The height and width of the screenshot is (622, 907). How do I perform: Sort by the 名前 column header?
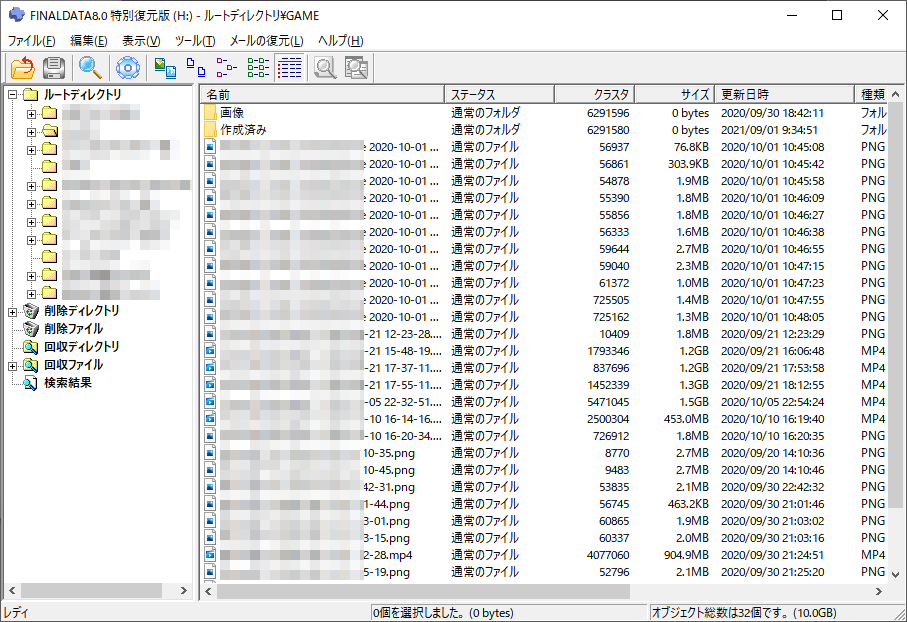[x=323, y=94]
